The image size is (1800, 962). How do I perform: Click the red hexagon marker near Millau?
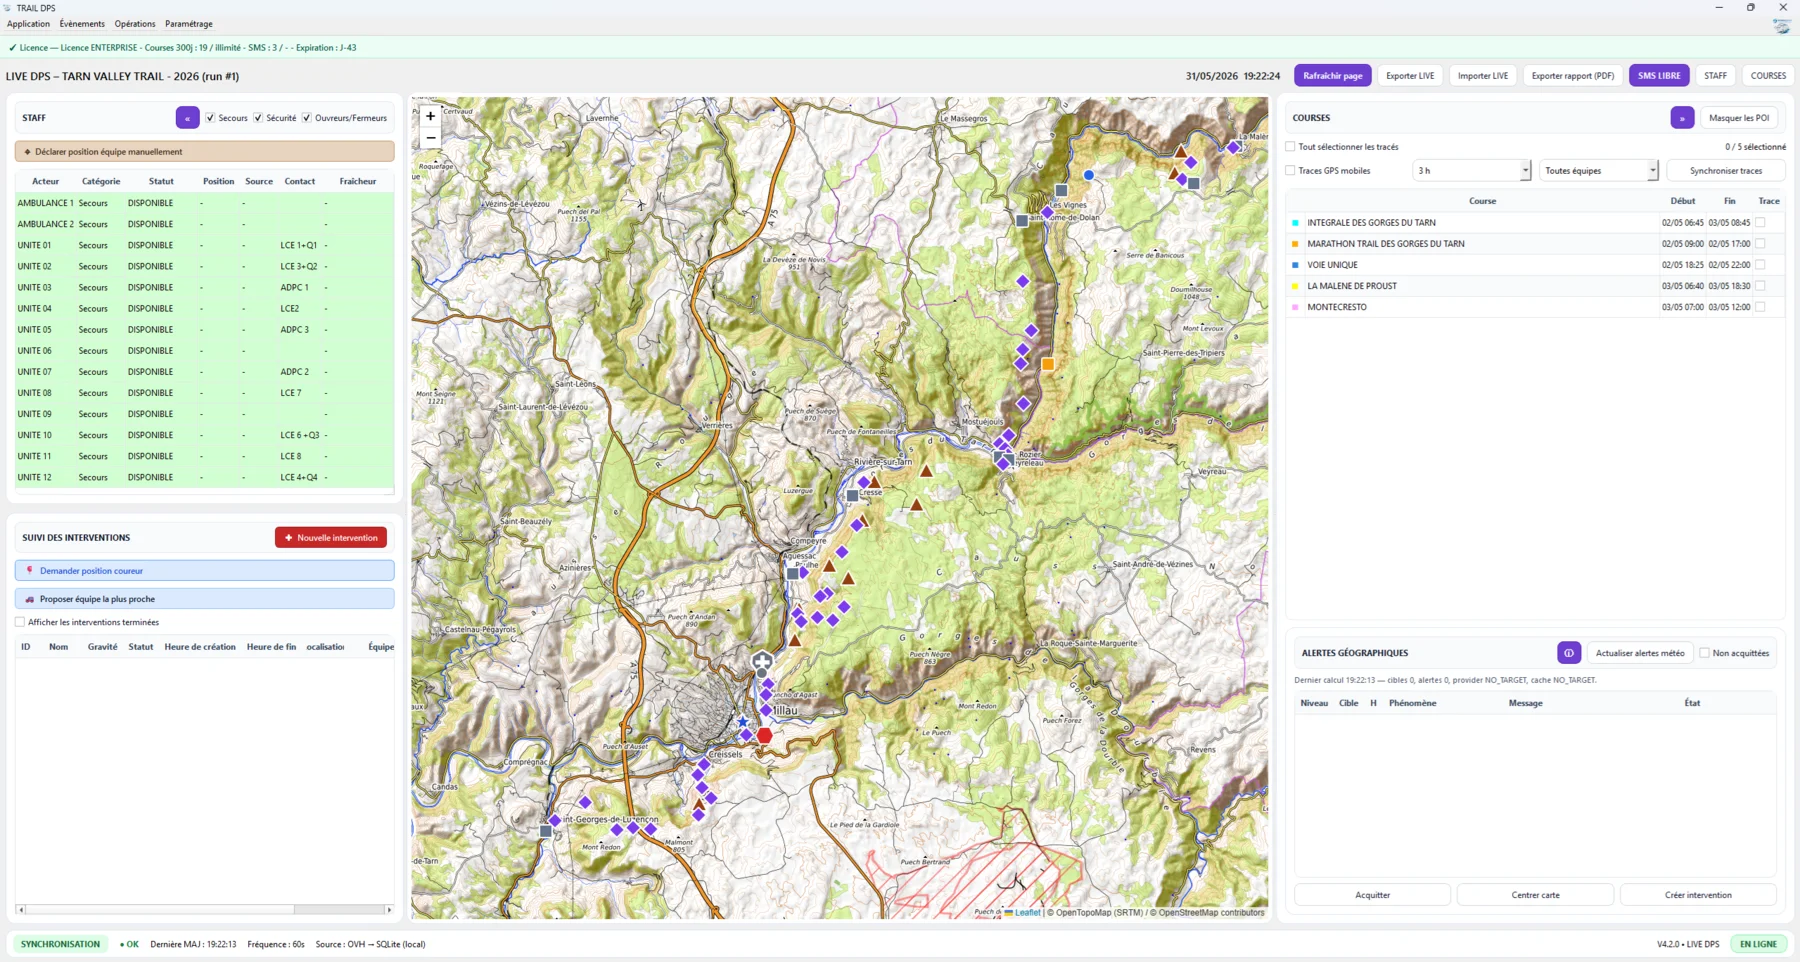pyautogui.click(x=765, y=735)
